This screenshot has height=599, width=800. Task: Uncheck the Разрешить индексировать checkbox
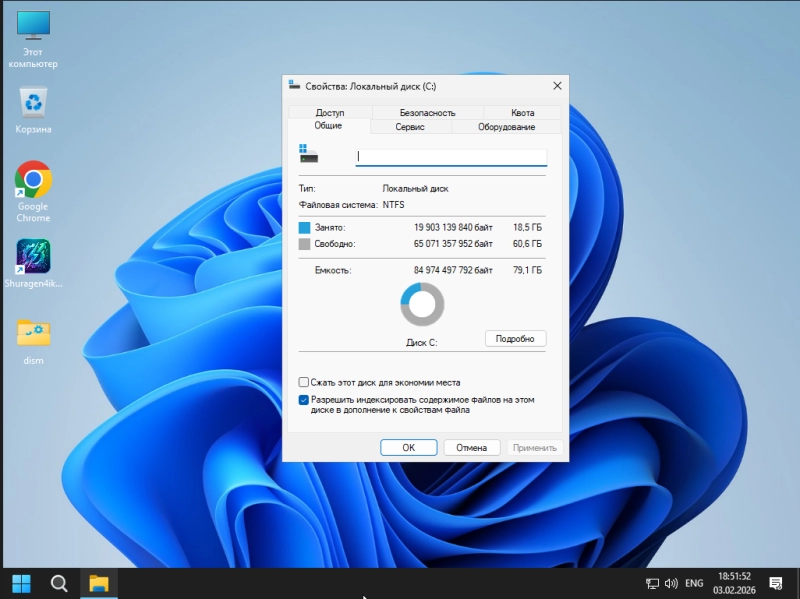coord(304,399)
